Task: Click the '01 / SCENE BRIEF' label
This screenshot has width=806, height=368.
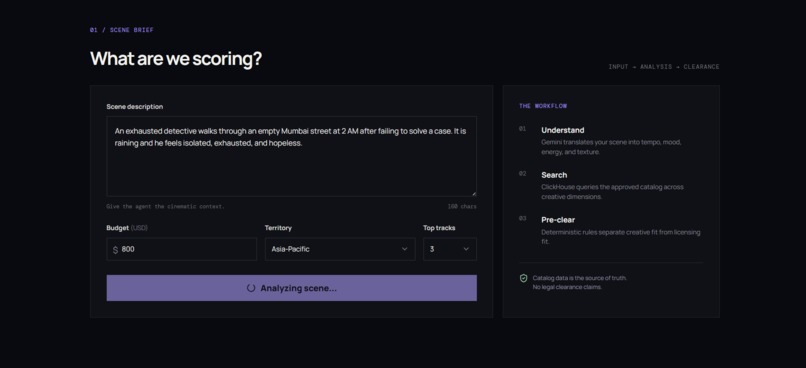Action: coord(121,30)
